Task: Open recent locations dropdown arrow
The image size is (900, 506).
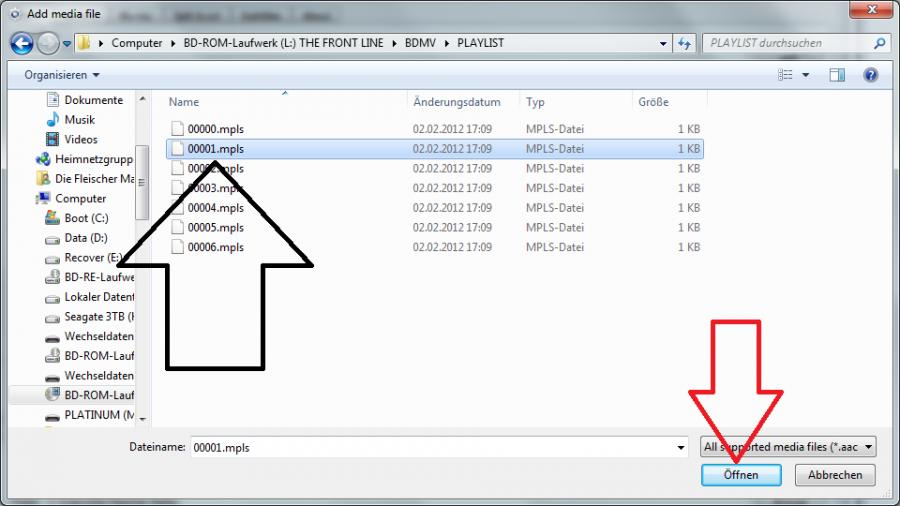Action: pos(67,44)
